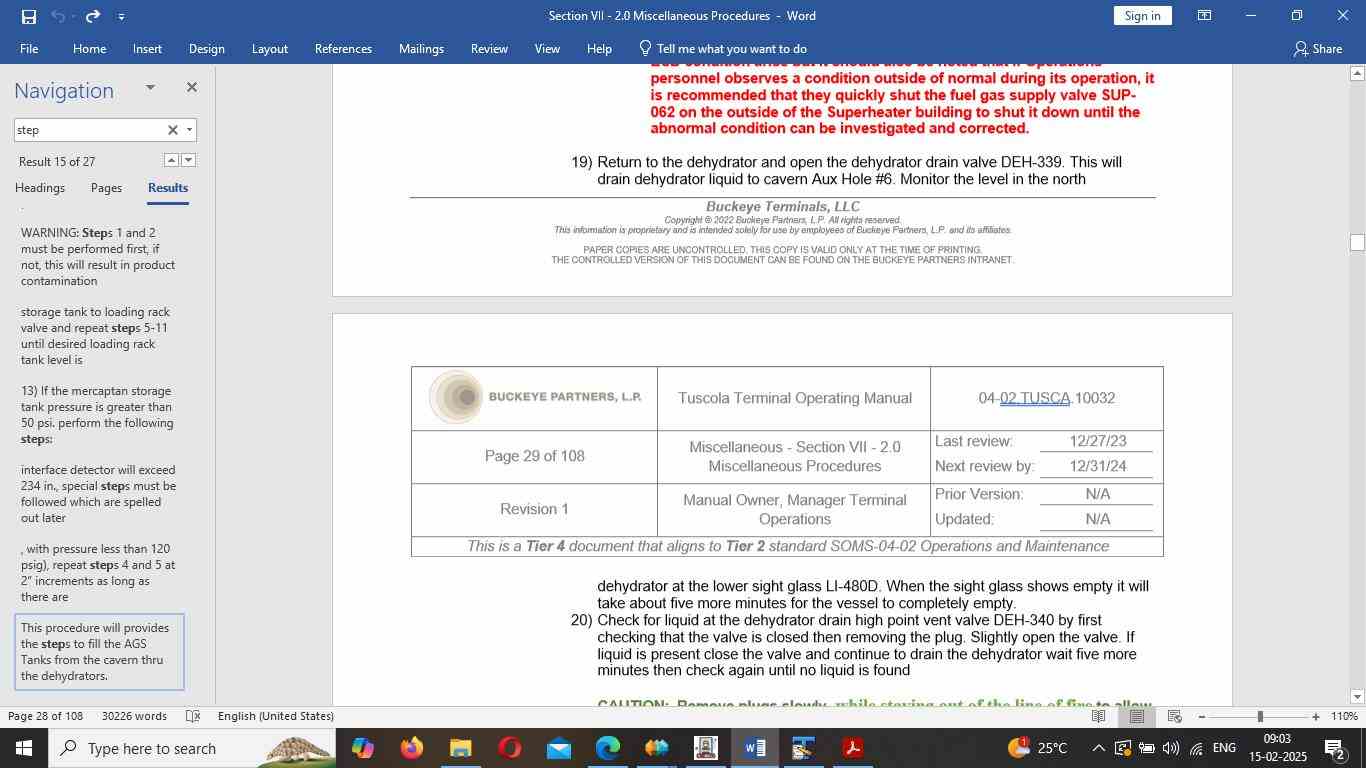The image size is (1366, 768).
Task: Click the Share button
Action: click(1317, 48)
